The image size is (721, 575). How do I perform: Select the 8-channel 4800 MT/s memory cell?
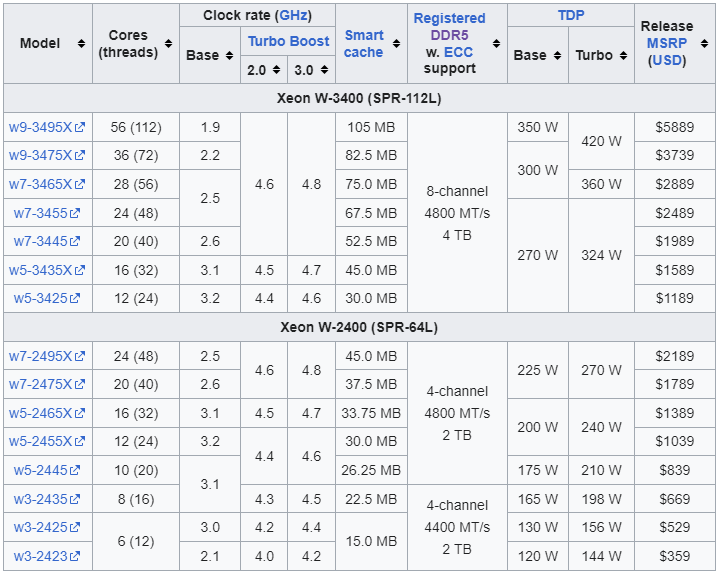tap(457, 213)
